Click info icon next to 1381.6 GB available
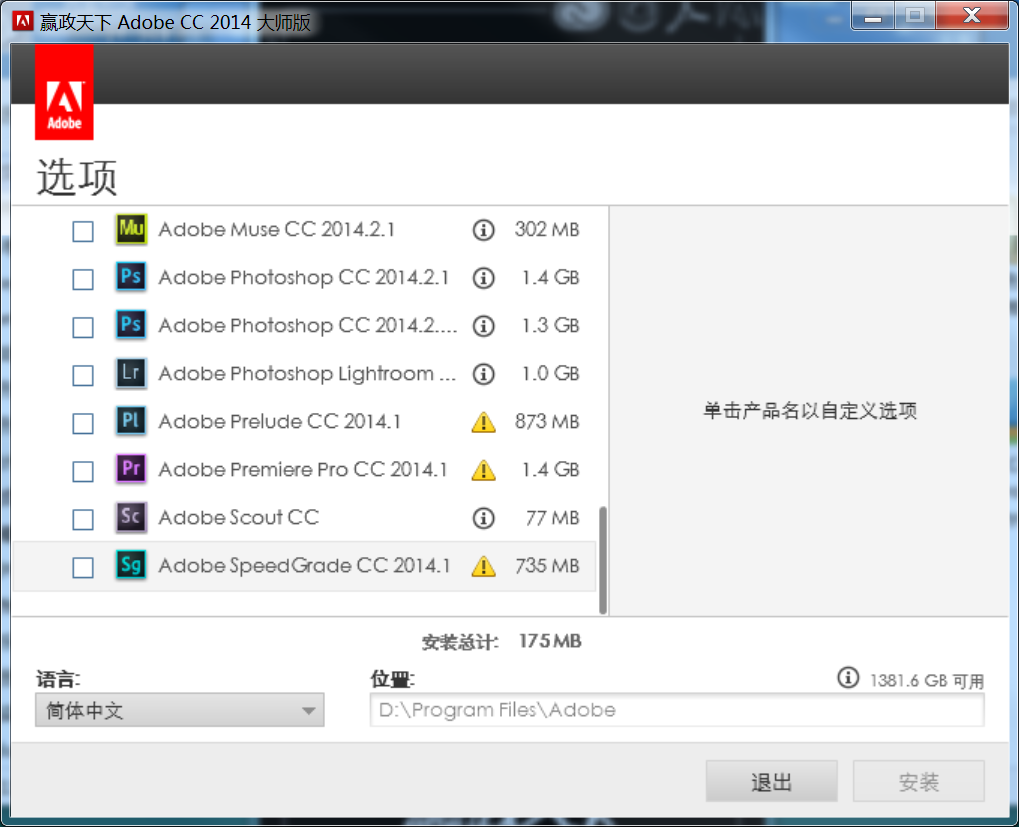 coord(847,678)
